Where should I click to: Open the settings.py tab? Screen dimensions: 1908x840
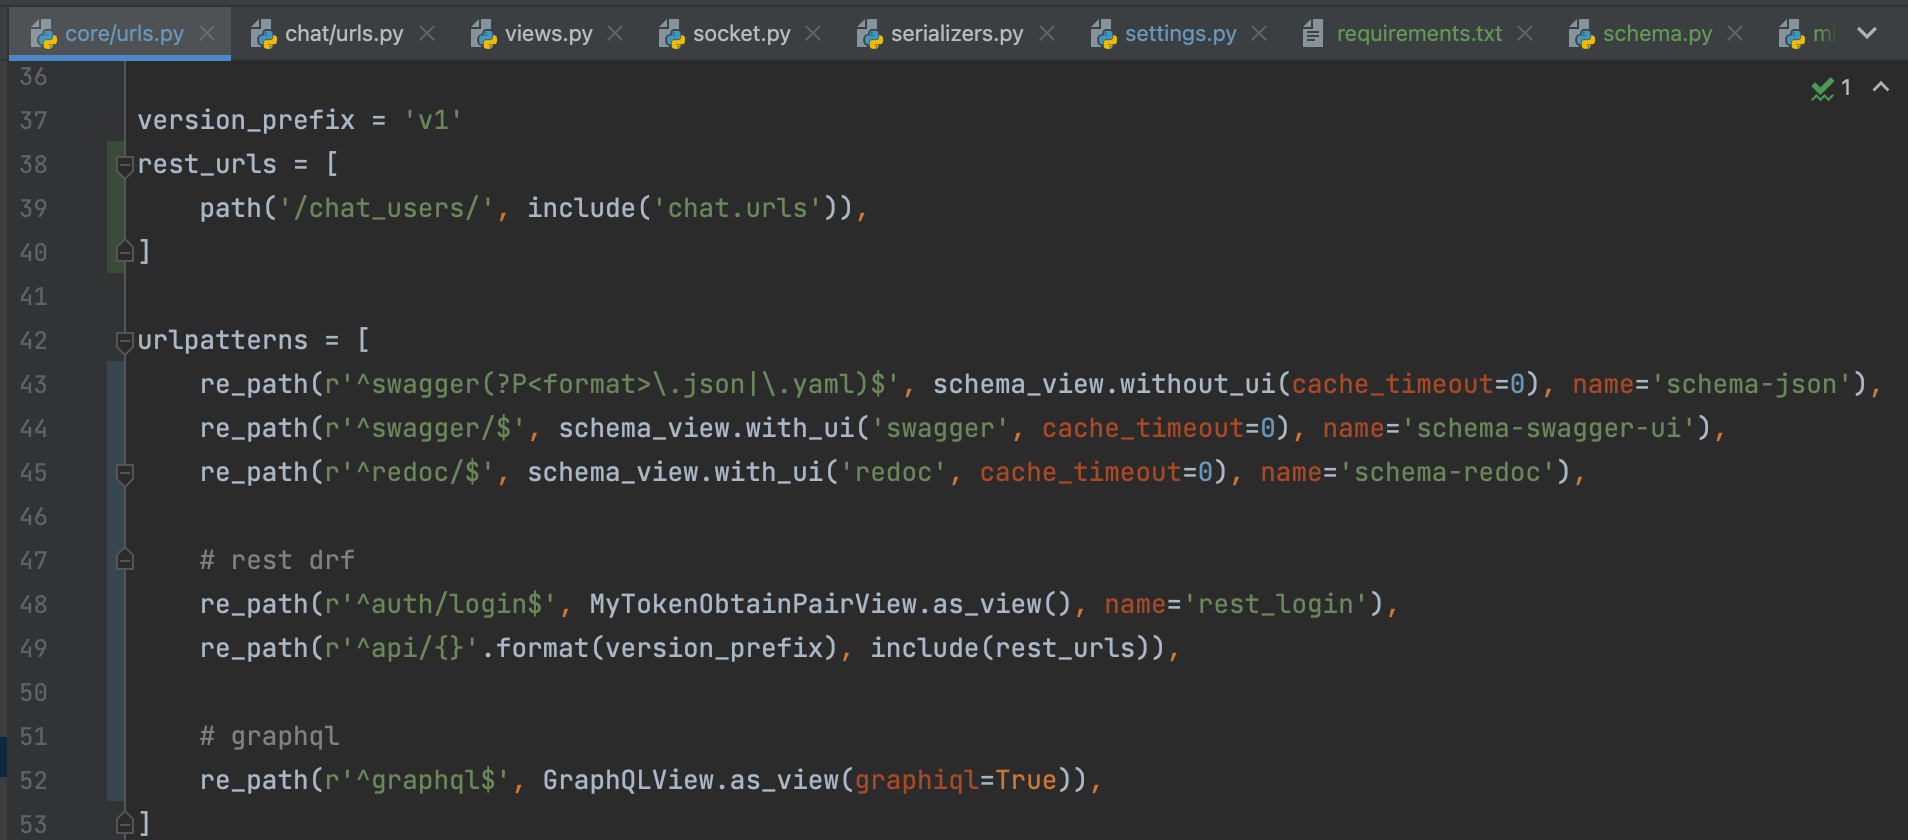[1180, 34]
